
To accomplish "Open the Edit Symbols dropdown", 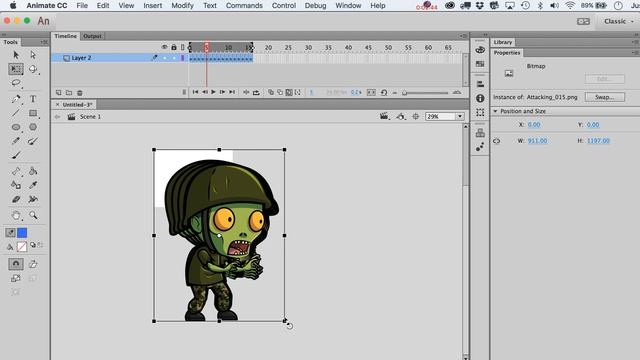I will [x=401, y=117].
